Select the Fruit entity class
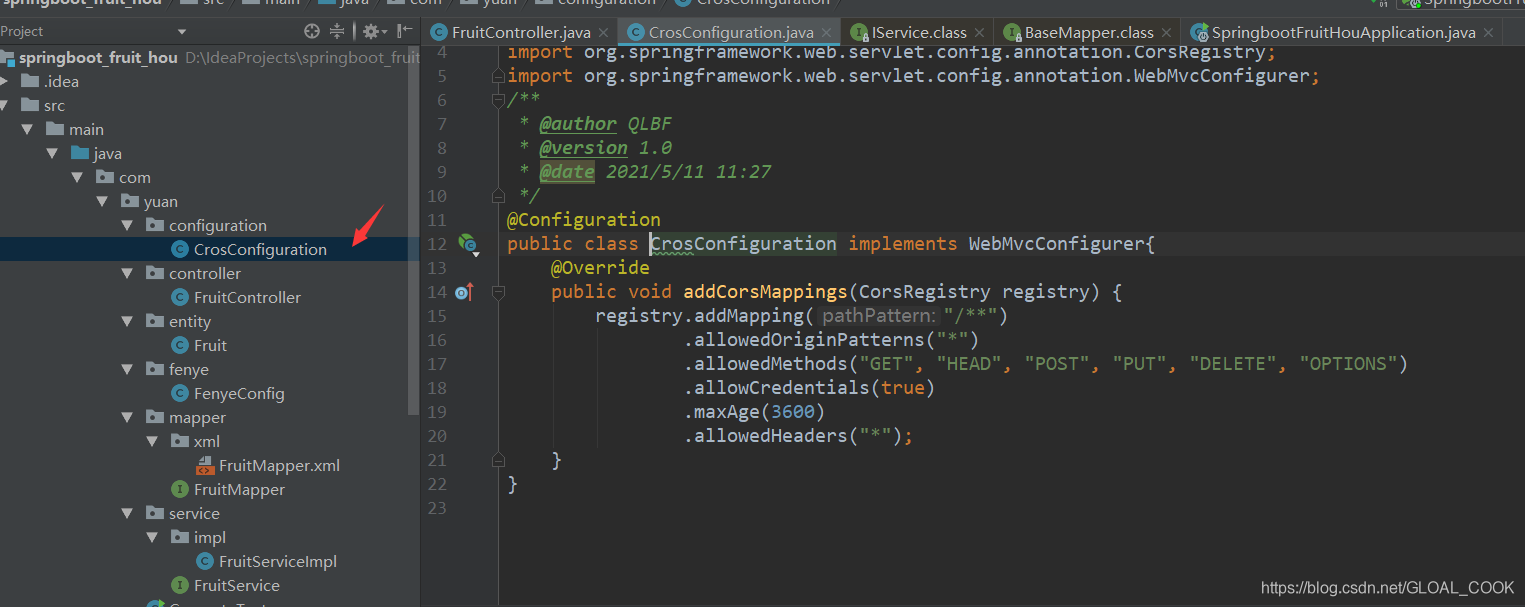The width and height of the screenshot is (1525, 607). tap(210, 345)
